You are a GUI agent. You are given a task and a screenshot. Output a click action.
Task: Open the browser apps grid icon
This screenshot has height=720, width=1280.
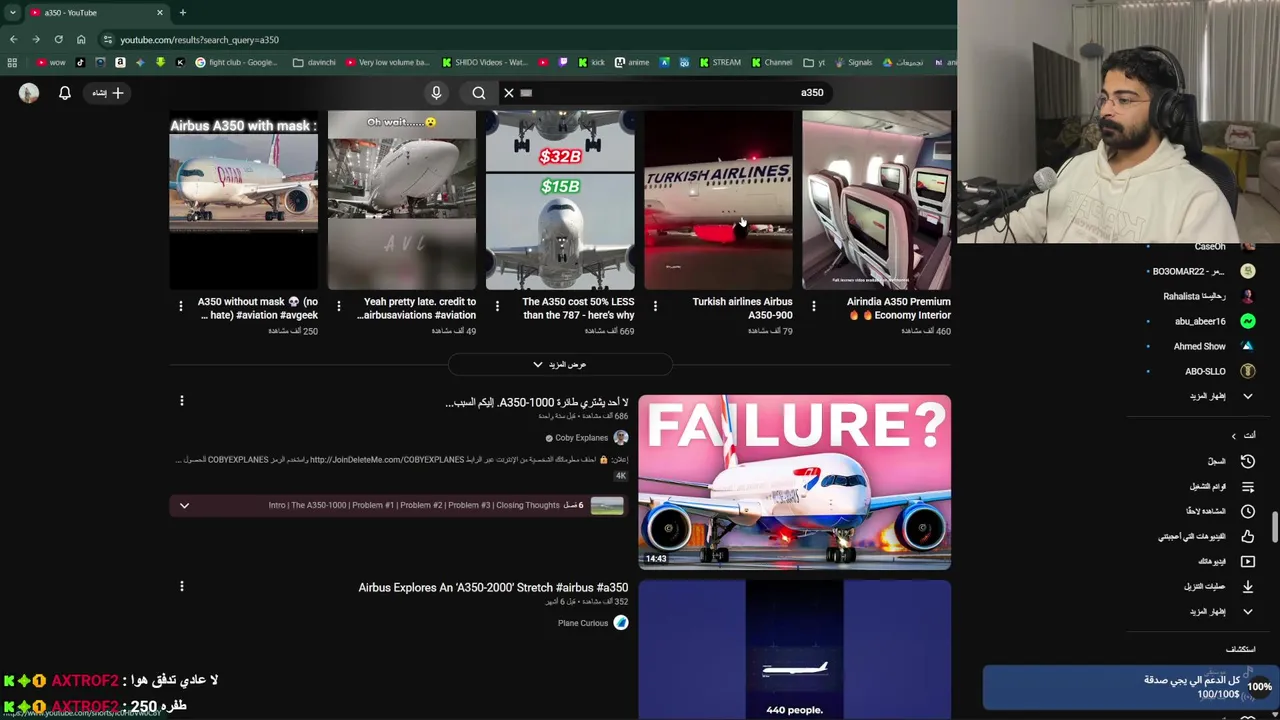12,62
